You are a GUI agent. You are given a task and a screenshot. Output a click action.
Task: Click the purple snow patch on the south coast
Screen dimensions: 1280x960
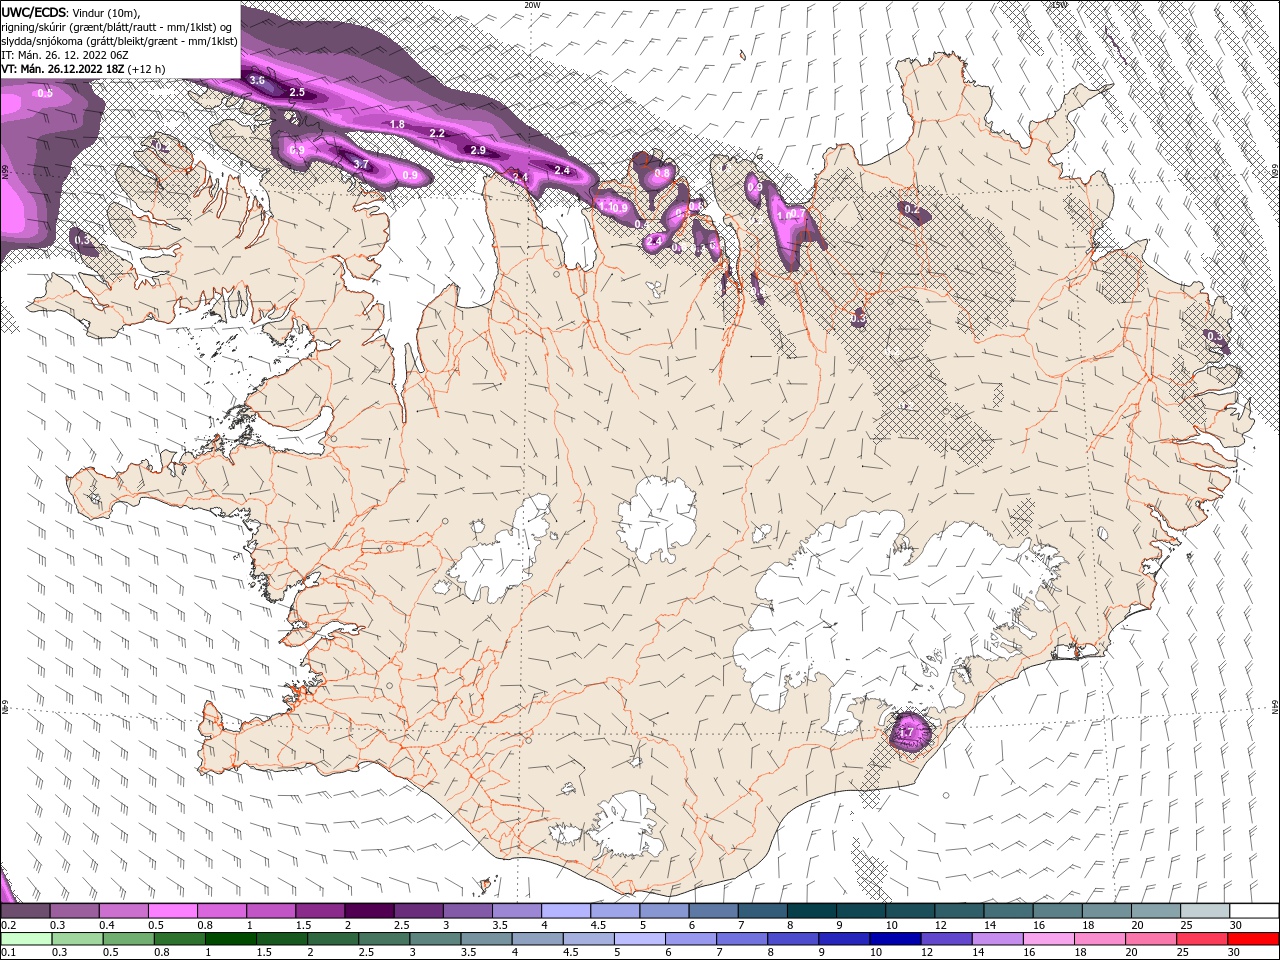pyautogui.click(x=912, y=733)
